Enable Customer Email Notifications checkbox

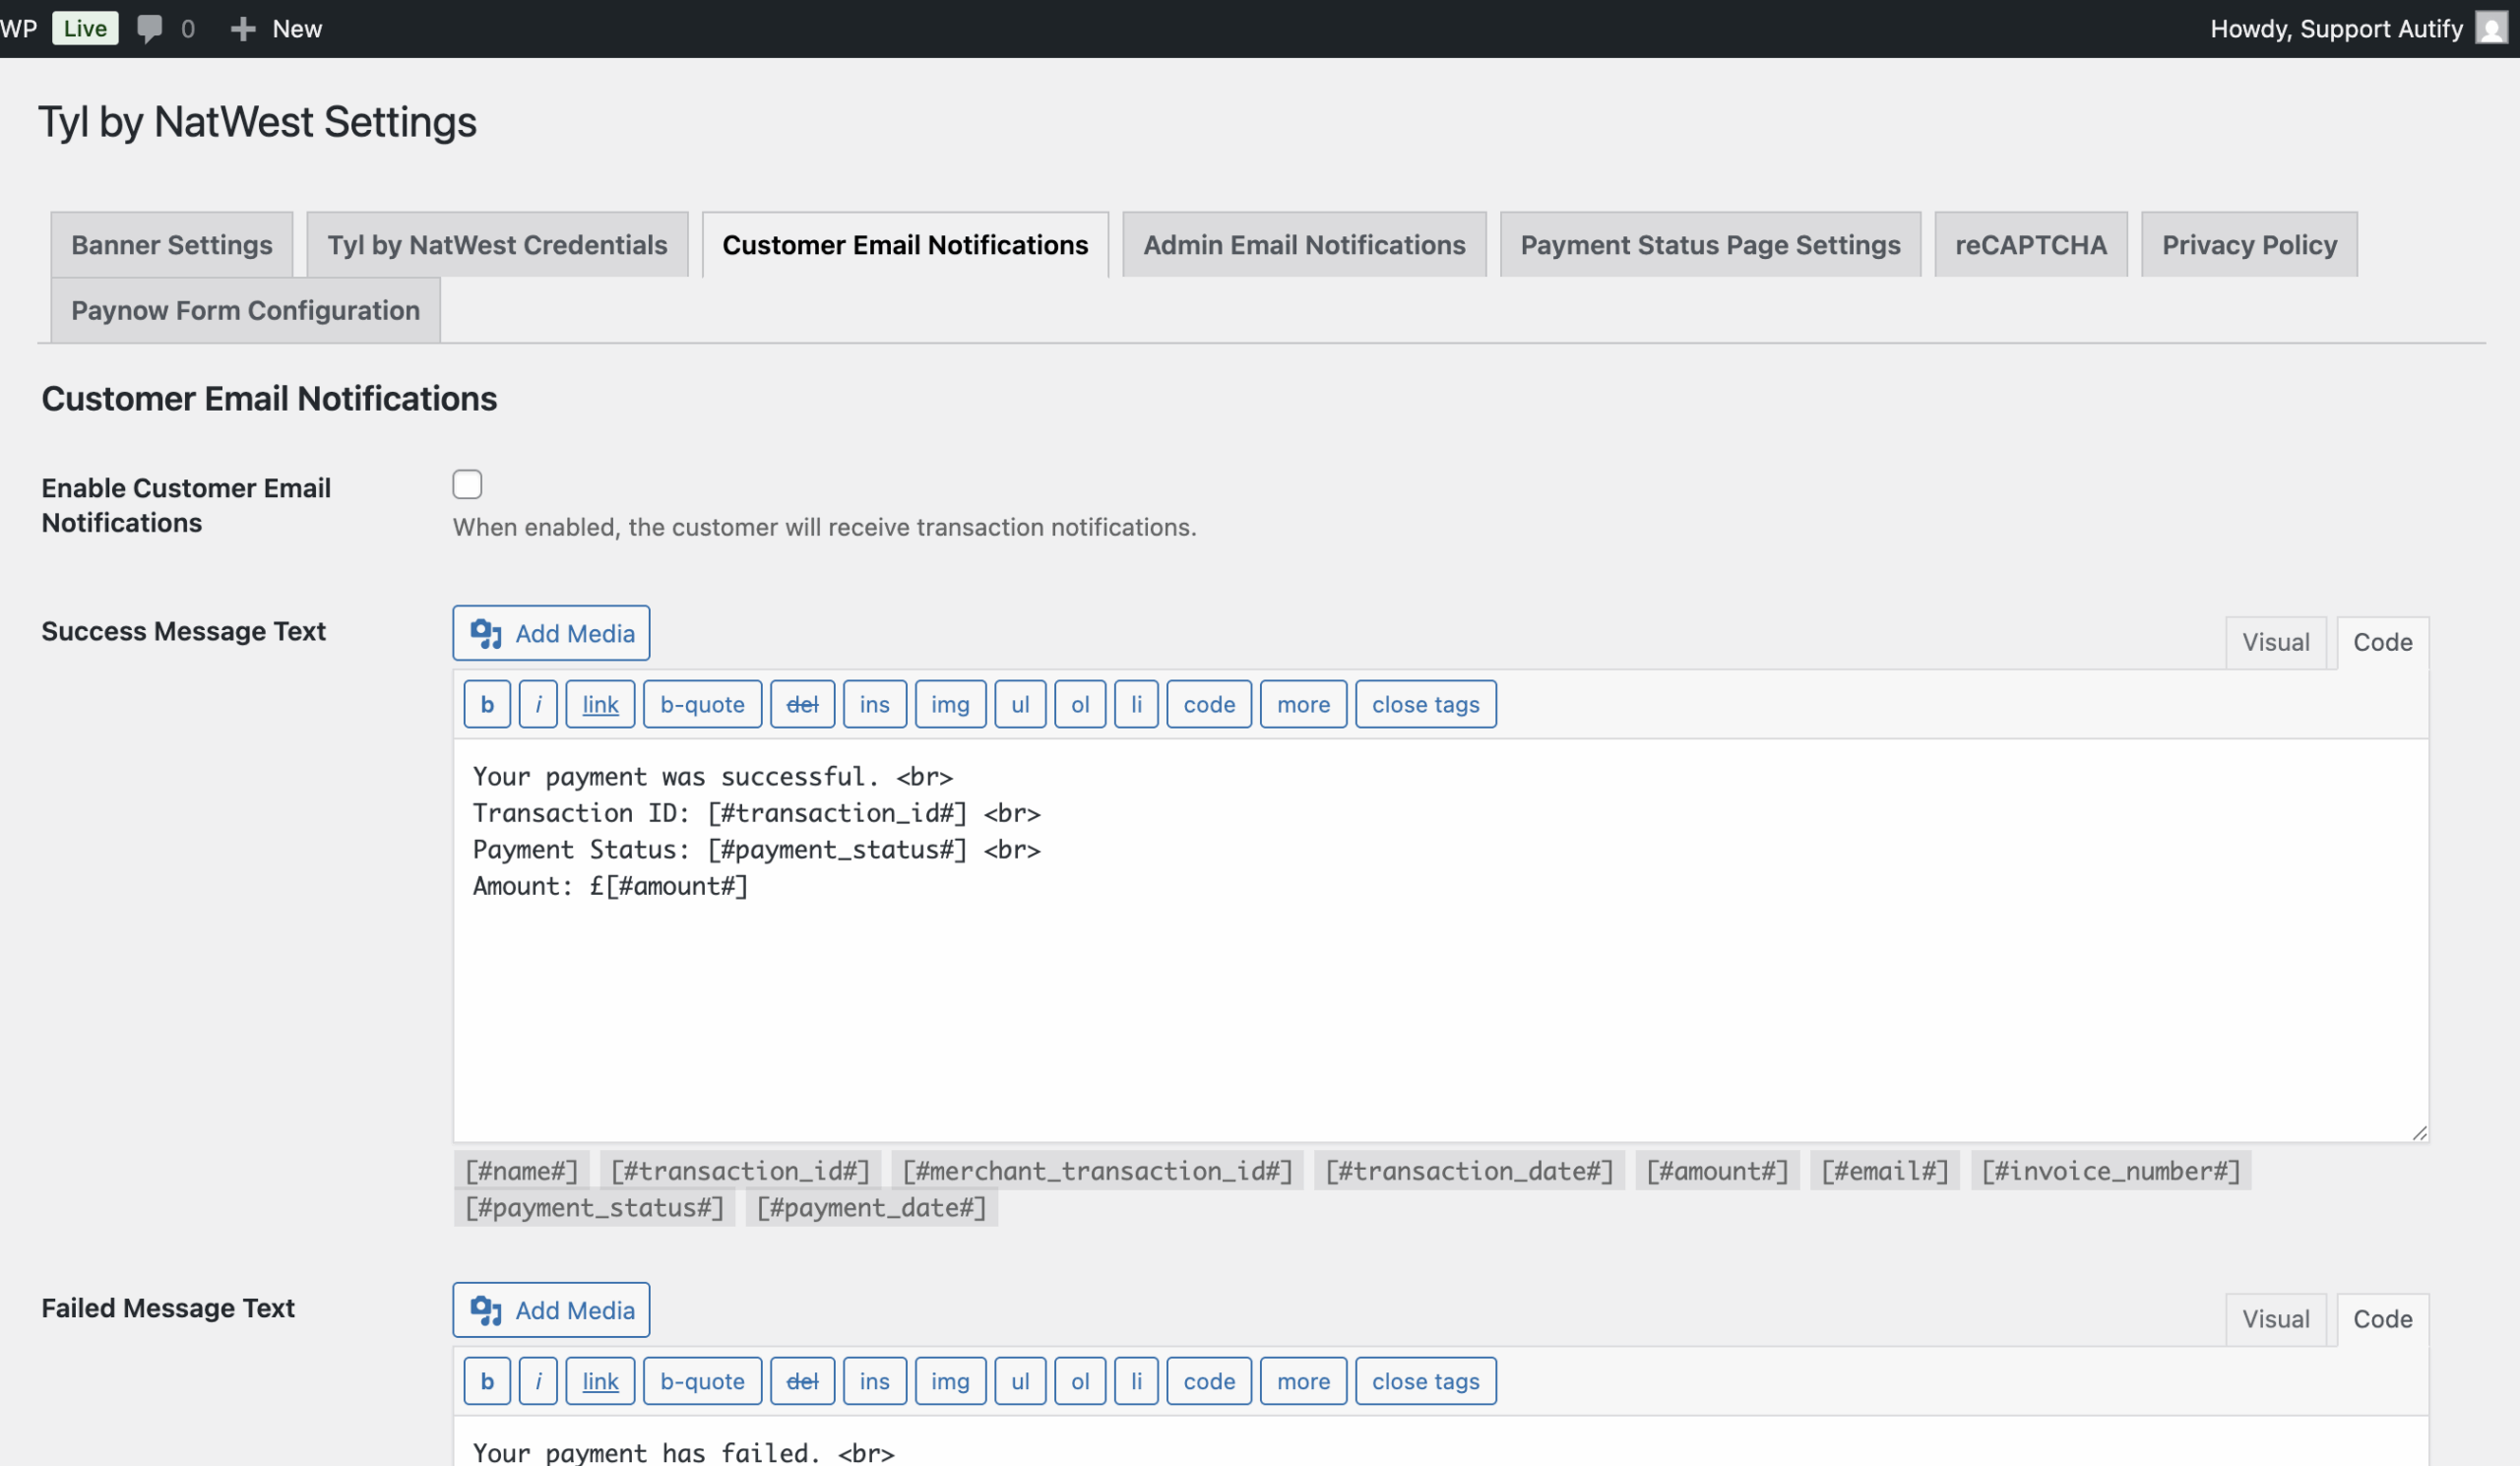pyautogui.click(x=467, y=485)
